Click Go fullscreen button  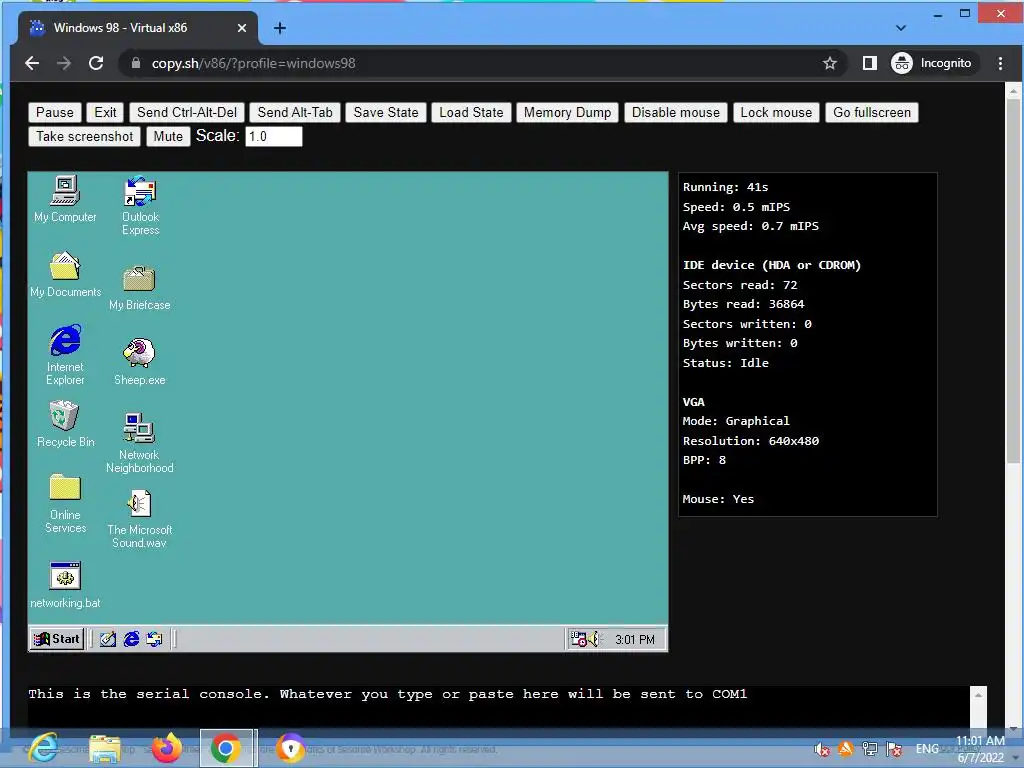tap(872, 112)
